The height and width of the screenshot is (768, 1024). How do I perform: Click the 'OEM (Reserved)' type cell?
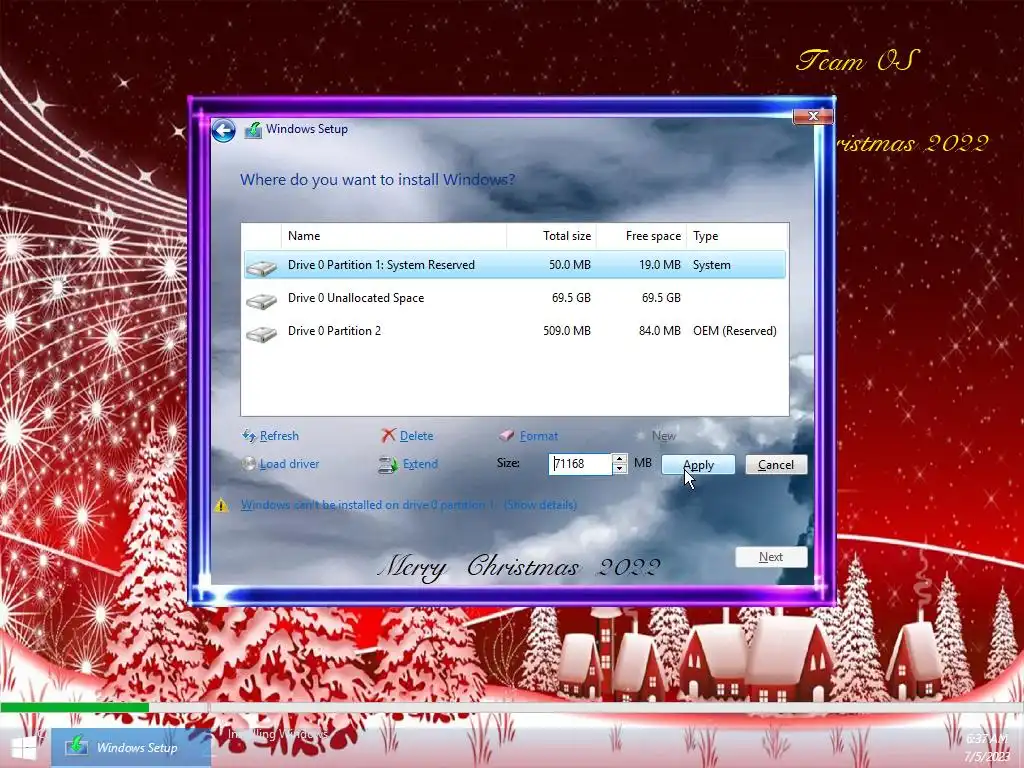coord(735,331)
